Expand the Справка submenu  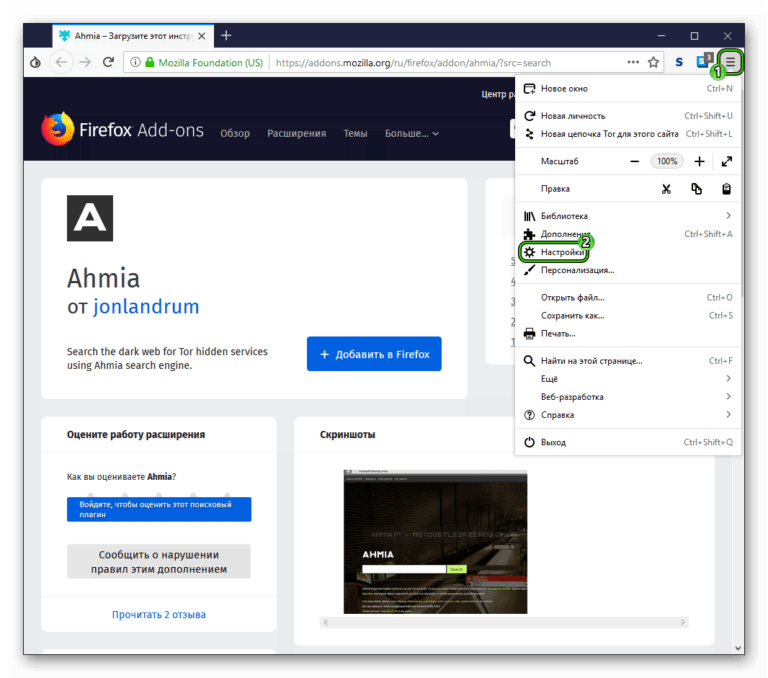(628, 415)
